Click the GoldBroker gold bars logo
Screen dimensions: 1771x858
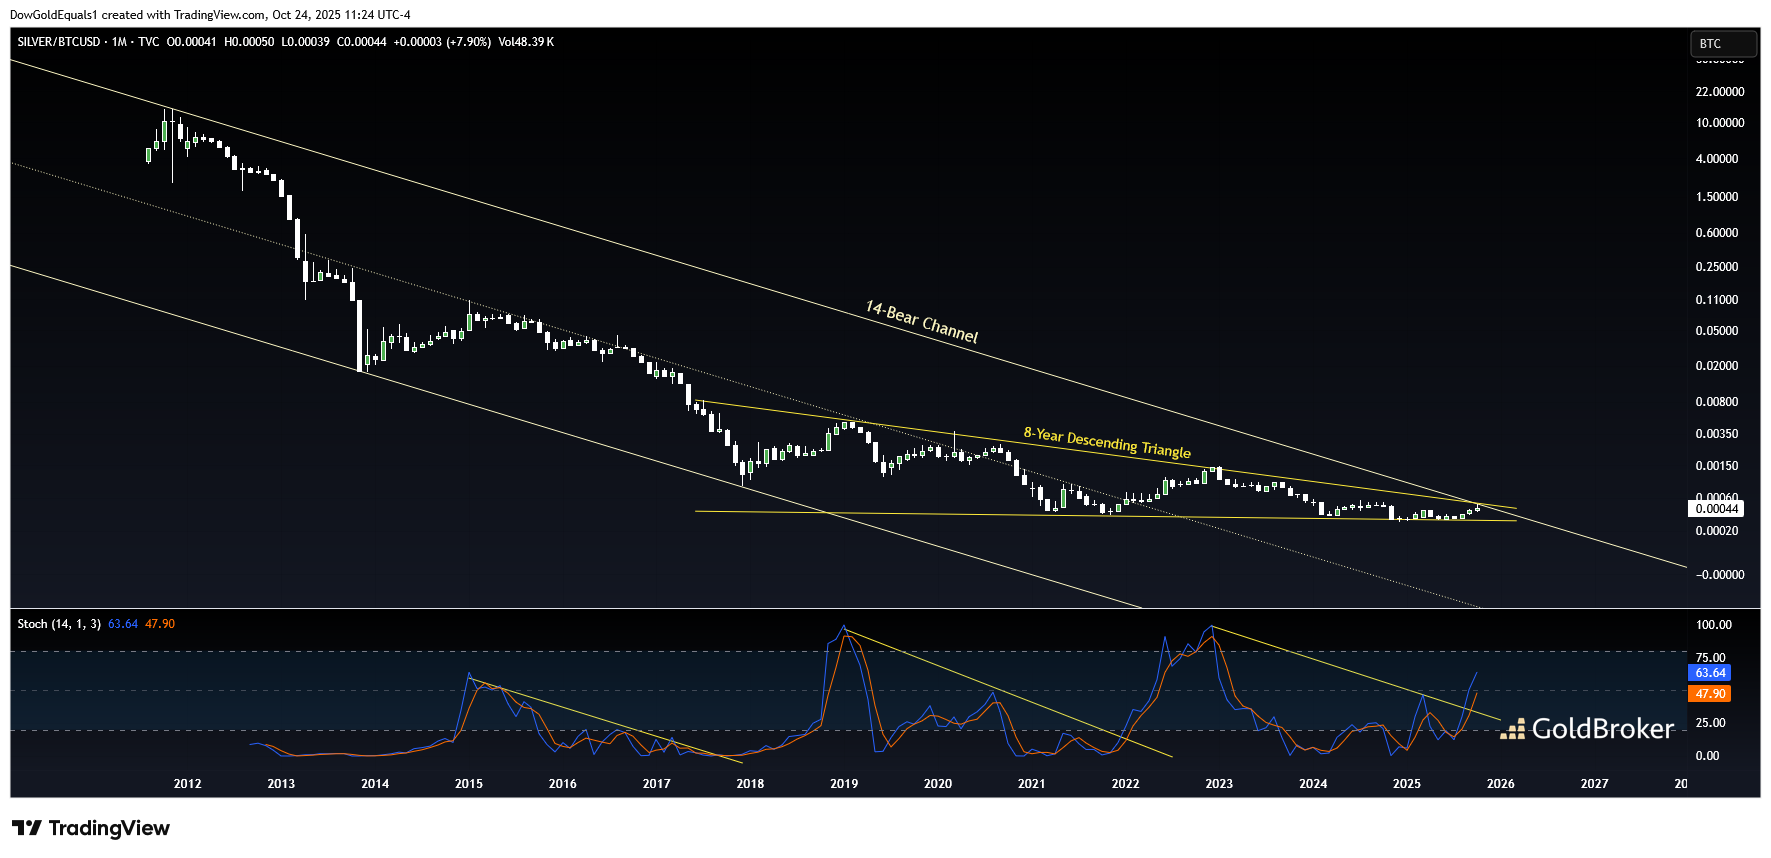click(1512, 729)
